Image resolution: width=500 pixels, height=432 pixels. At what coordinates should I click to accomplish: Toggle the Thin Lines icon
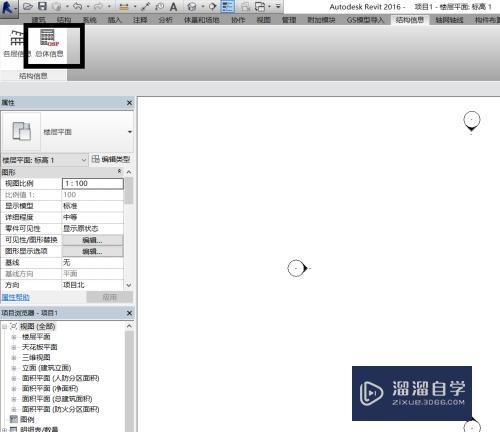click(228, 6)
